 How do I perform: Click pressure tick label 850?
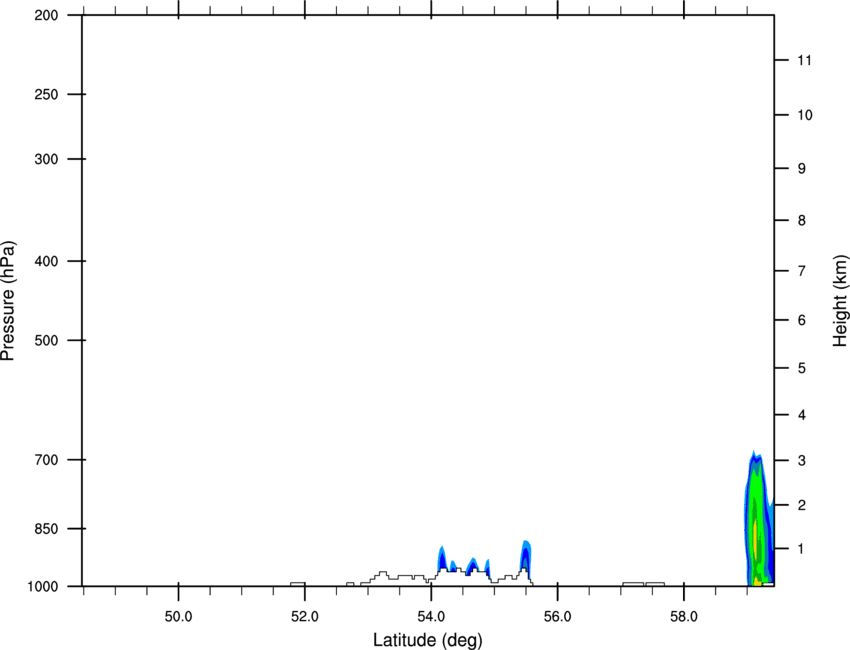pos(46,529)
